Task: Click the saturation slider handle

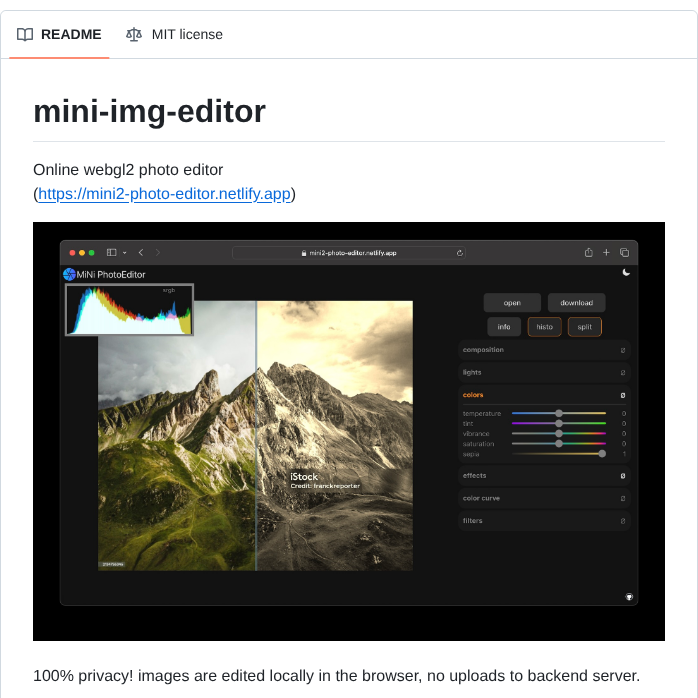Action: [x=559, y=443]
